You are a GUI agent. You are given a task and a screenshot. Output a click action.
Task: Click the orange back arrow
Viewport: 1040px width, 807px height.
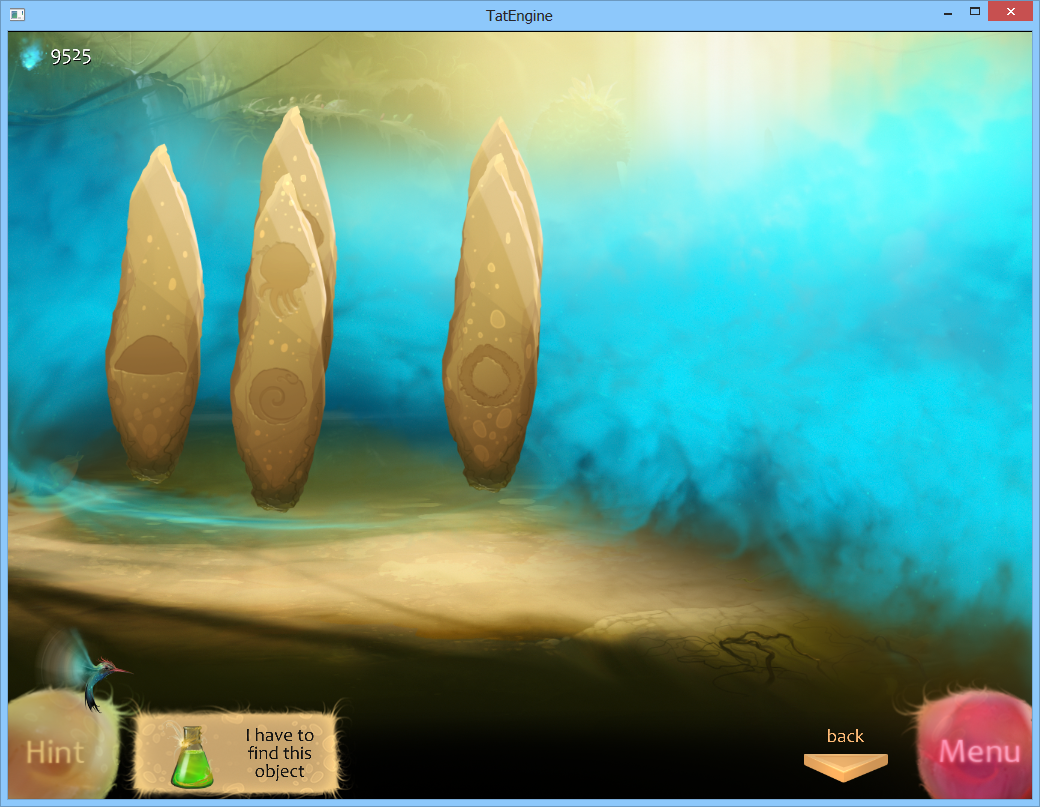click(845, 765)
